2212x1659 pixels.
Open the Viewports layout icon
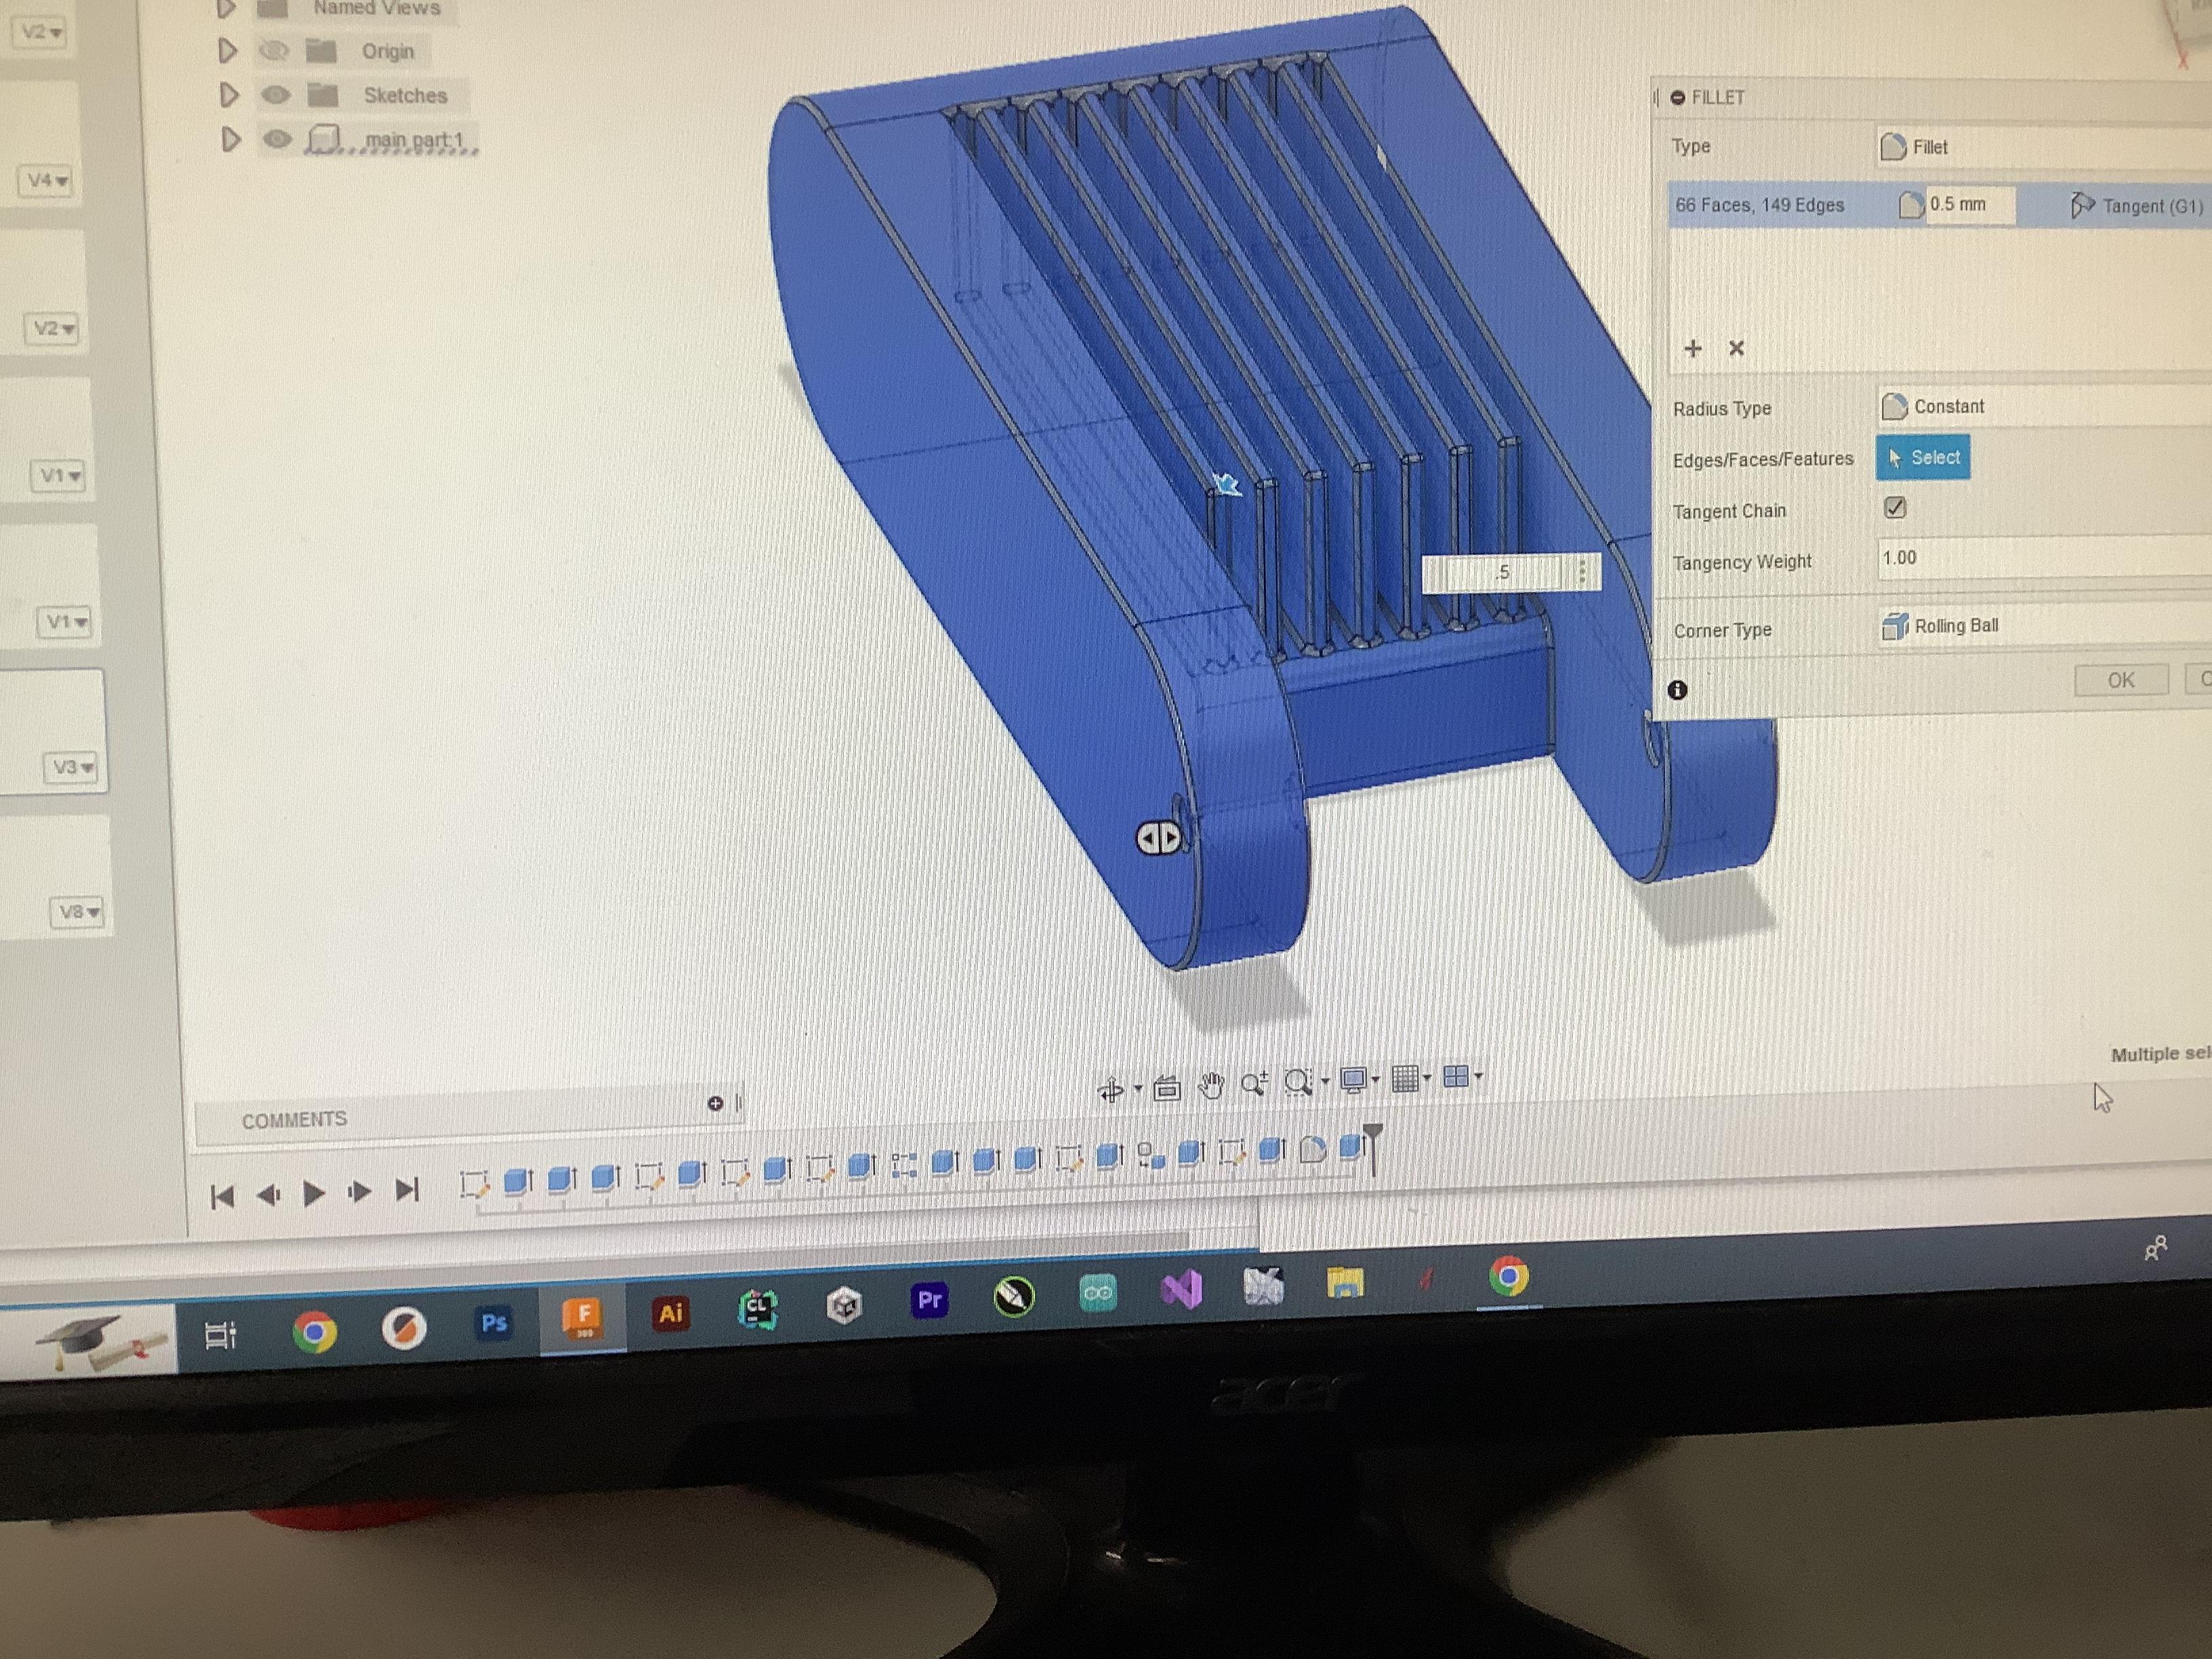[1456, 1077]
